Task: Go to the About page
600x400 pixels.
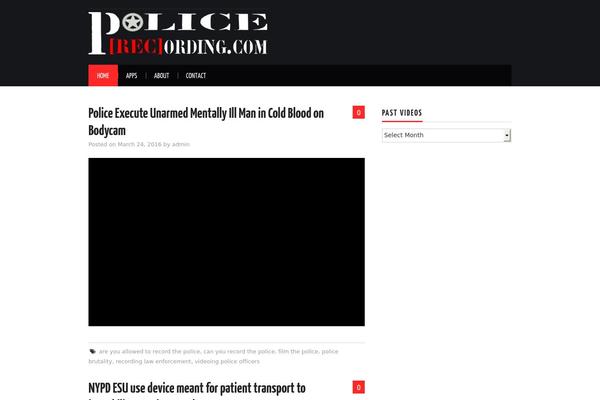Action: (161, 76)
